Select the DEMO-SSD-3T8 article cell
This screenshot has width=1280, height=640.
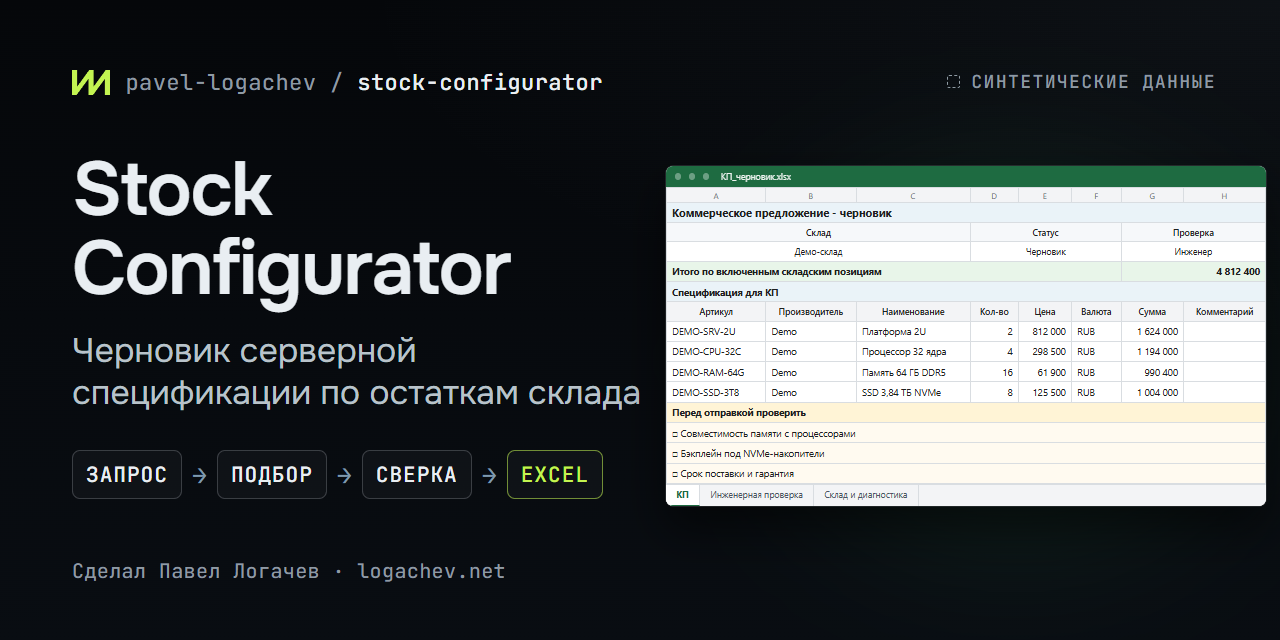716,392
